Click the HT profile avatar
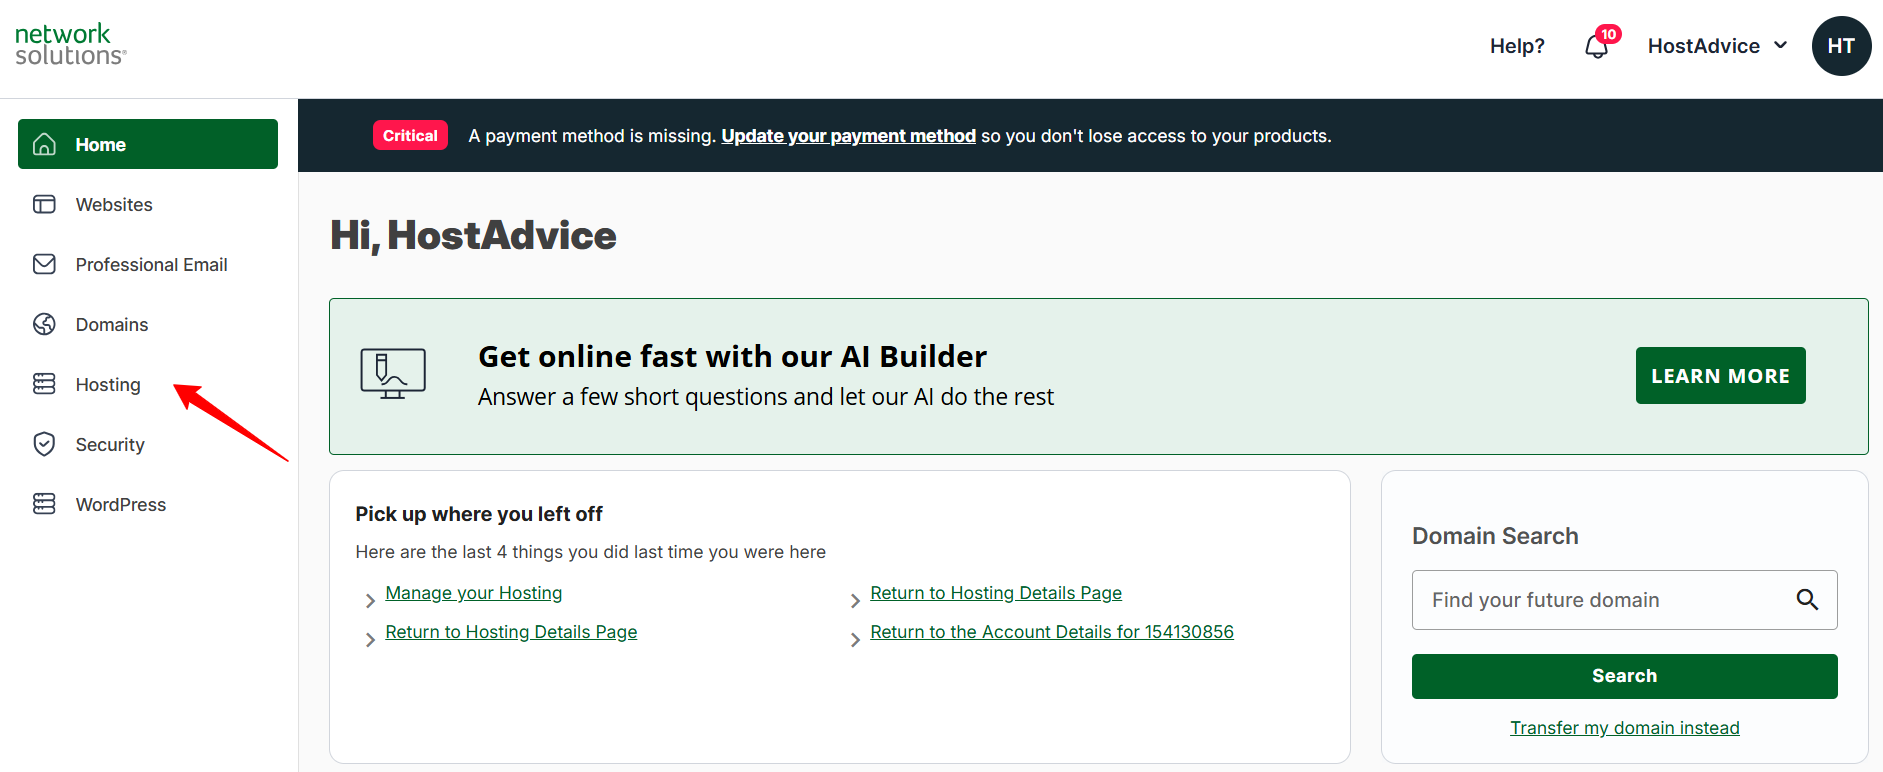This screenshot has width=1883, height=772. [1841, 46]
